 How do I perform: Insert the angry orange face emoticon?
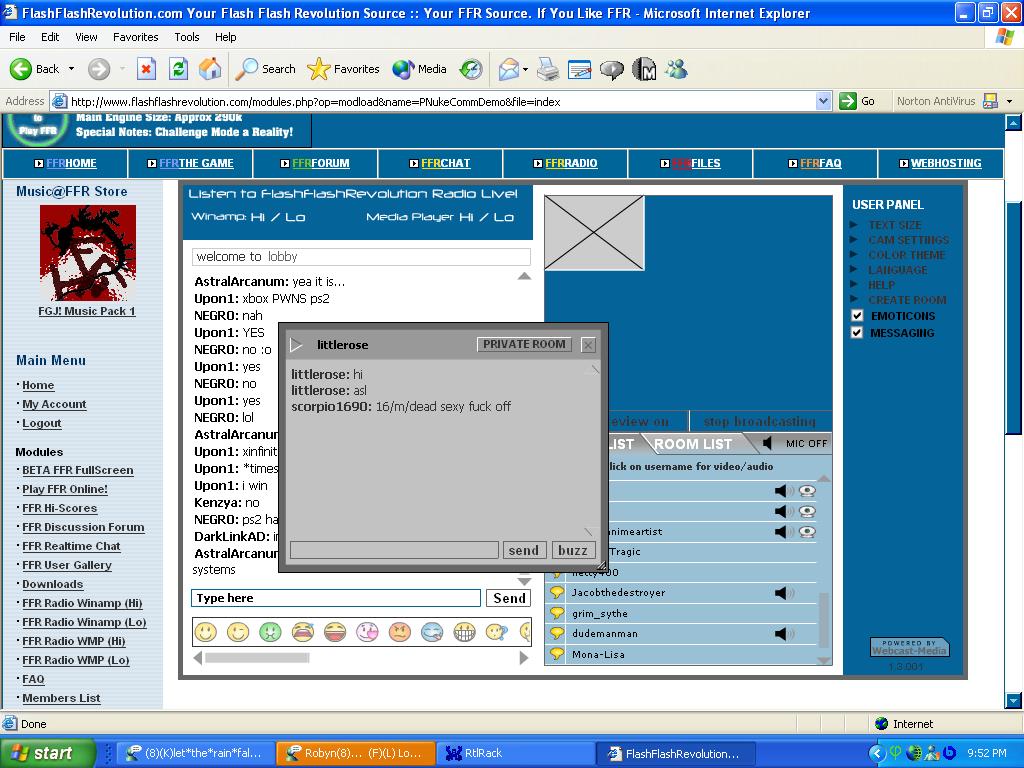click(x=400, y=632)
